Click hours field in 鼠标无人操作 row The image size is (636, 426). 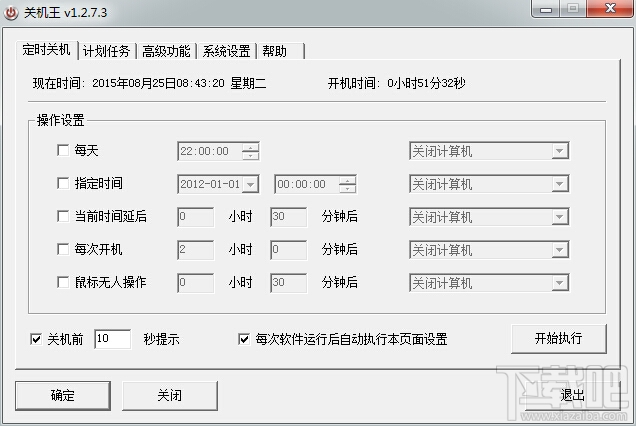coord(196,282)
